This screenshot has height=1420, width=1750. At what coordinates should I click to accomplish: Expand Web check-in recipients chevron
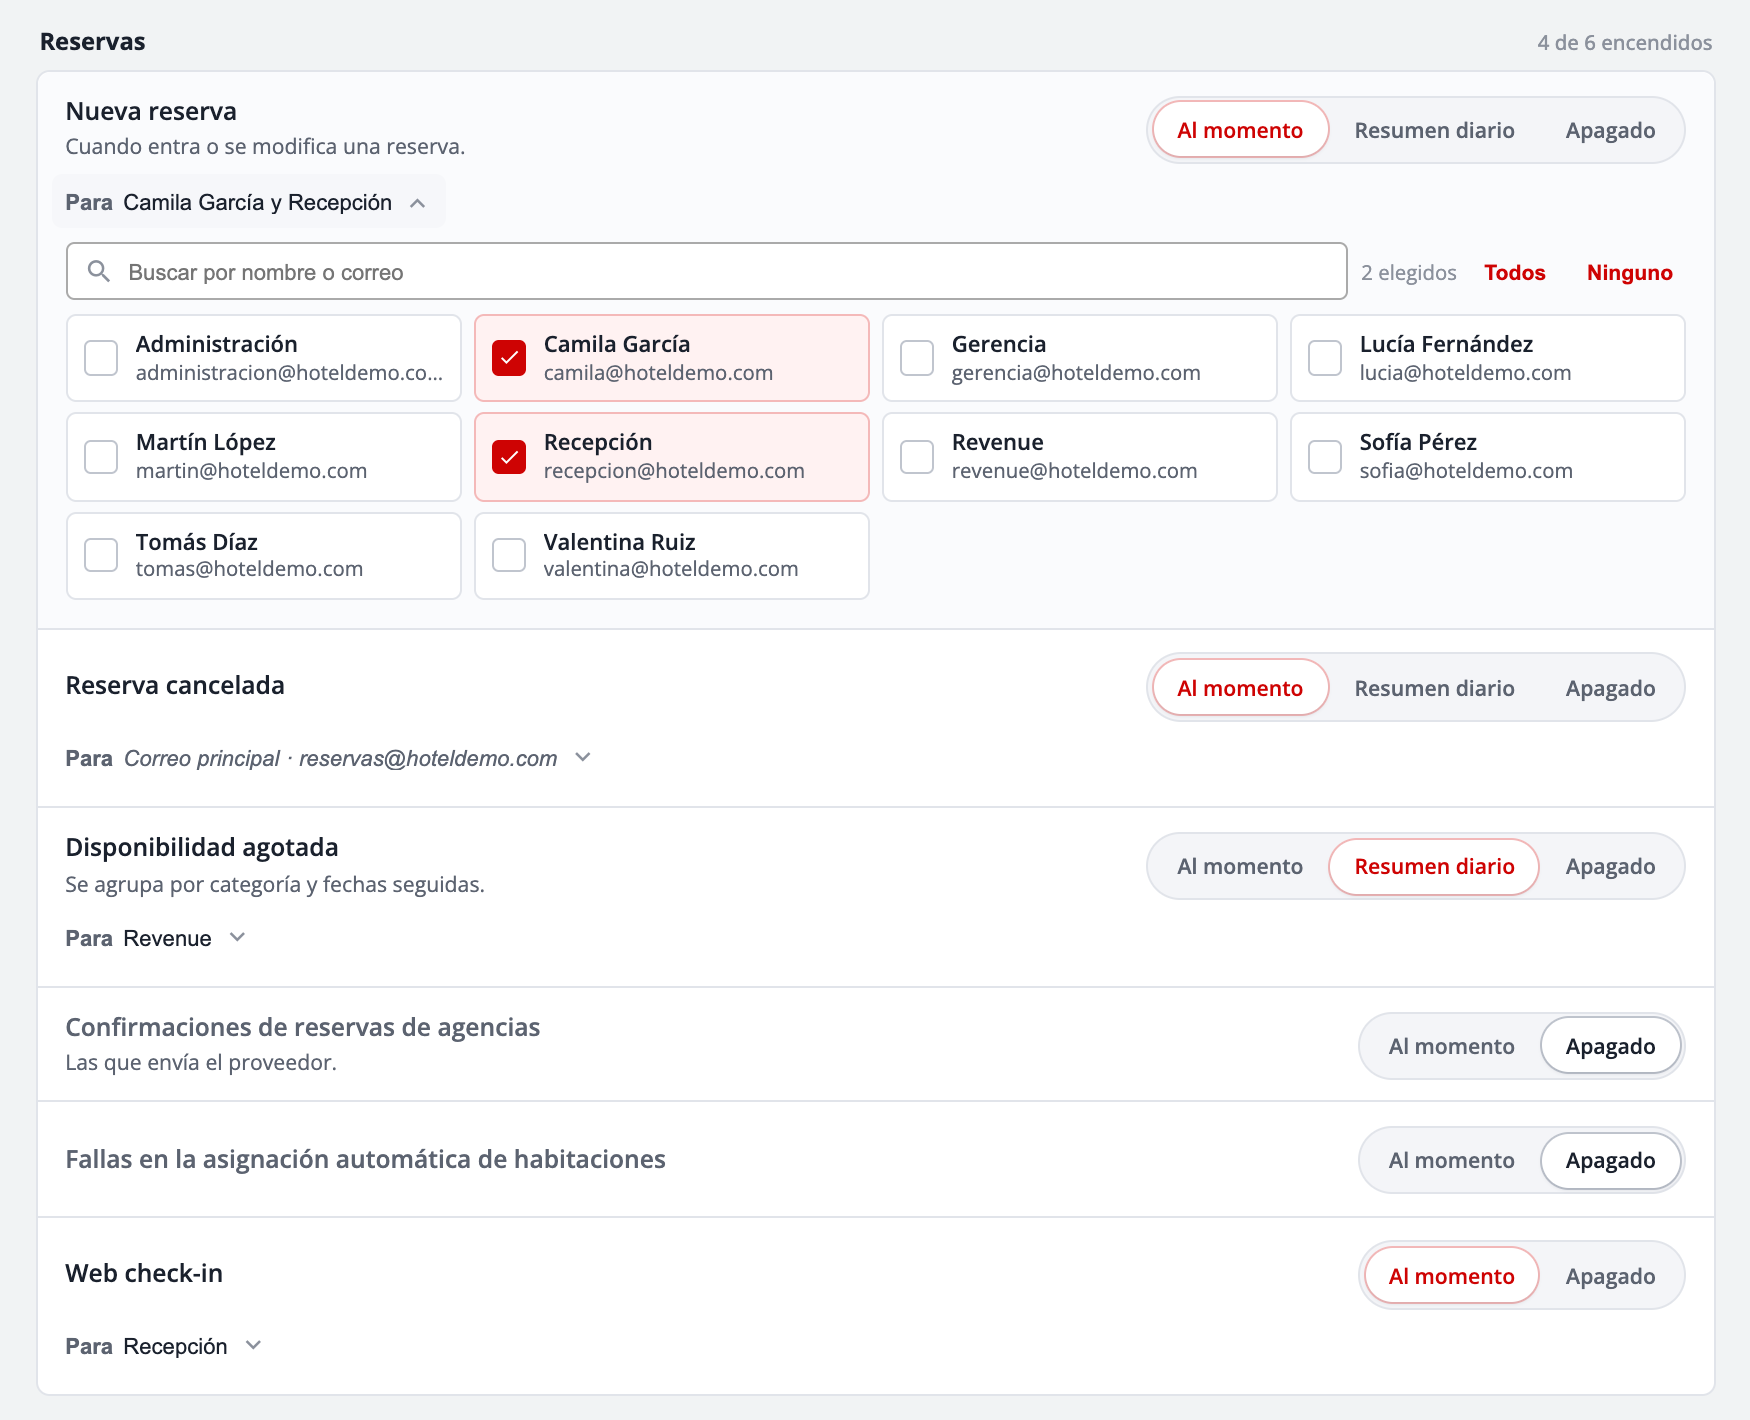[254, 1346]
